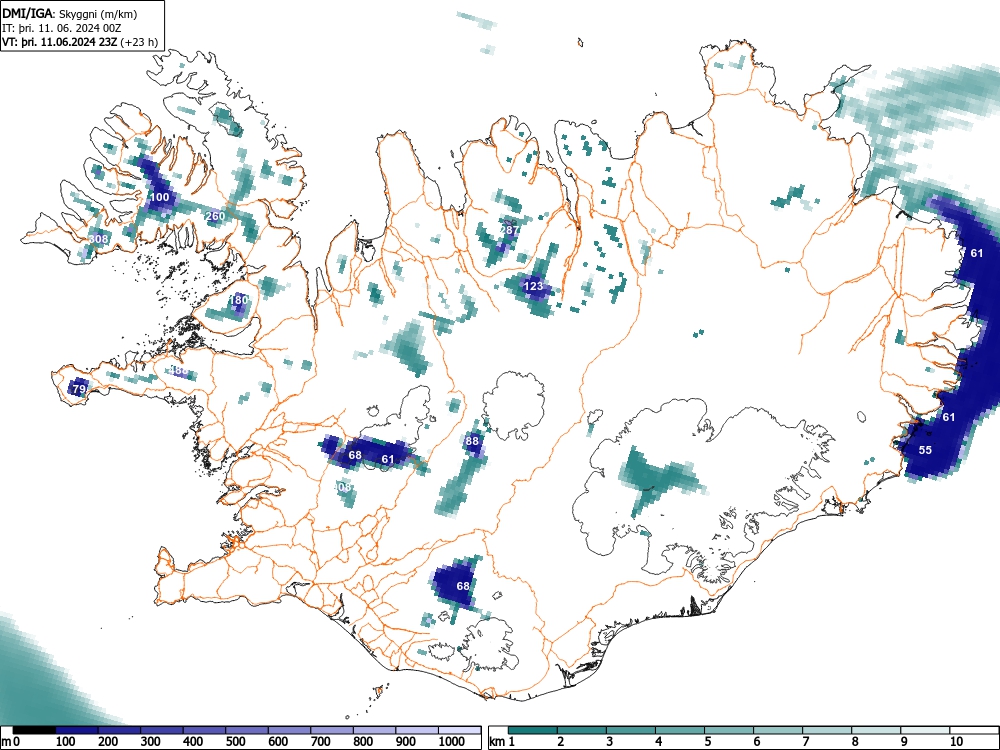Click the 61 label directly above the 55
The width and height of the screenshot is (1000, 750).
949,417
